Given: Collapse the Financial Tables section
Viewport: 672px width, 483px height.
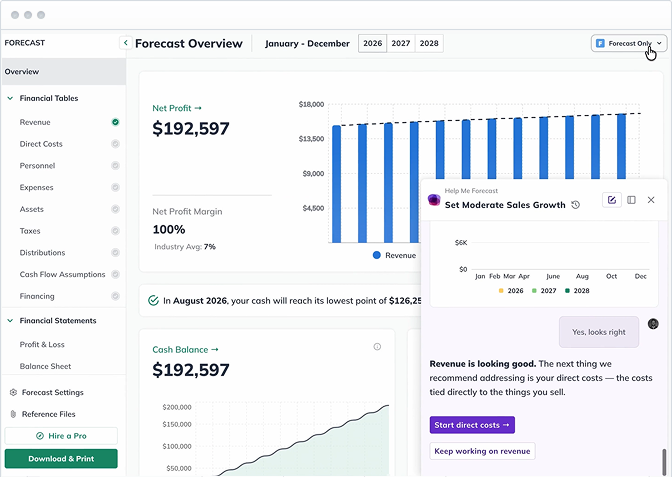Looking at the screenshot, I should pyautogui.click(x=10, y=98).
